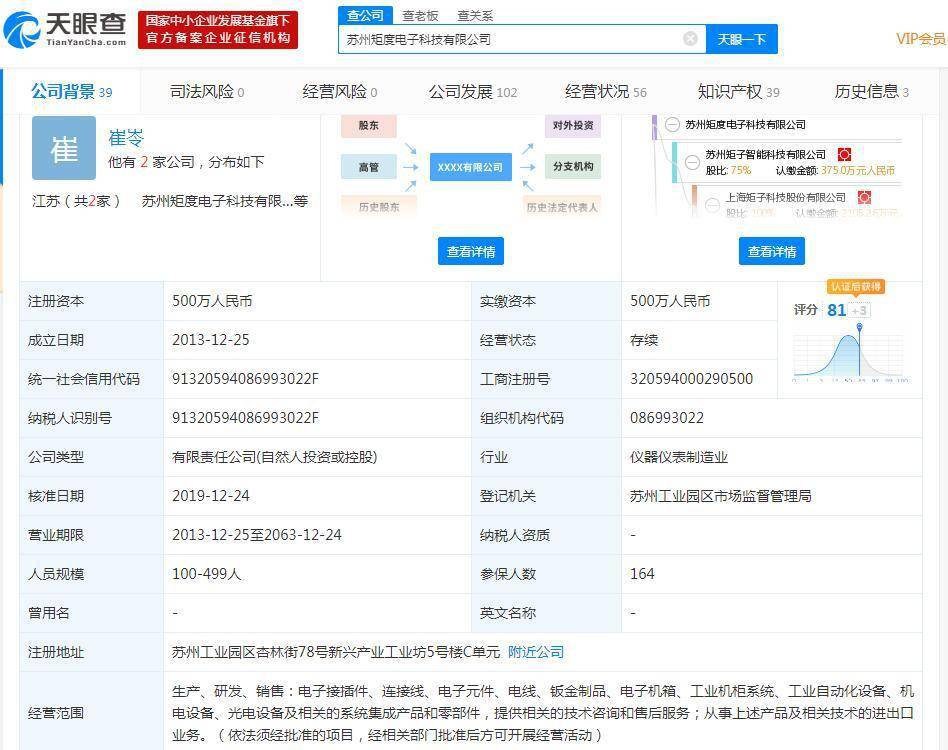Click the 统一社会信用代码 value 91320594086993022F
Screen dimensions: 948x750
click(x=245, y=379)
